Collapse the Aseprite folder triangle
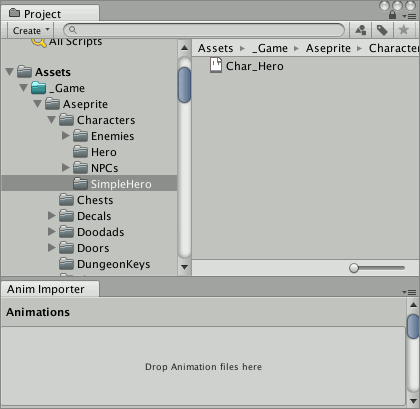 37,104
